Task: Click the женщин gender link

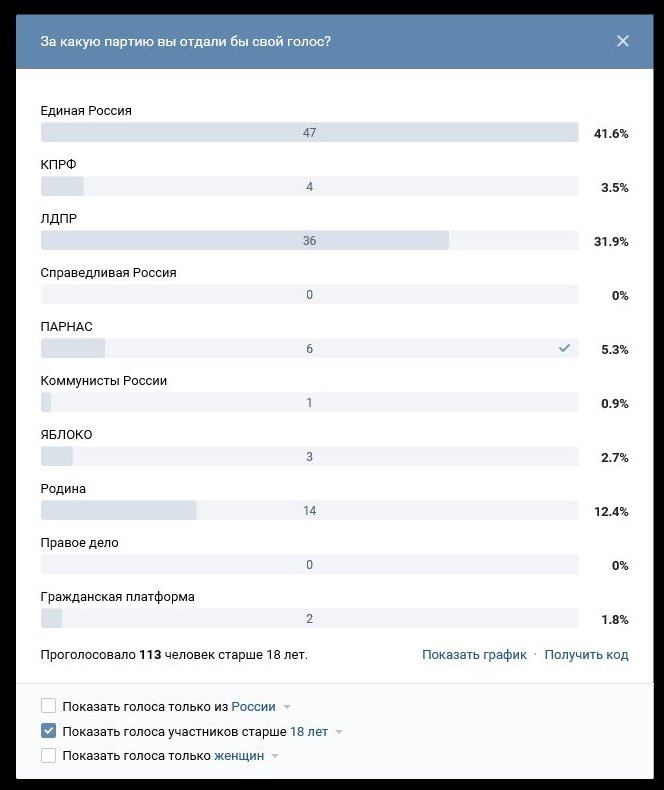Action: tap(239, 756)
